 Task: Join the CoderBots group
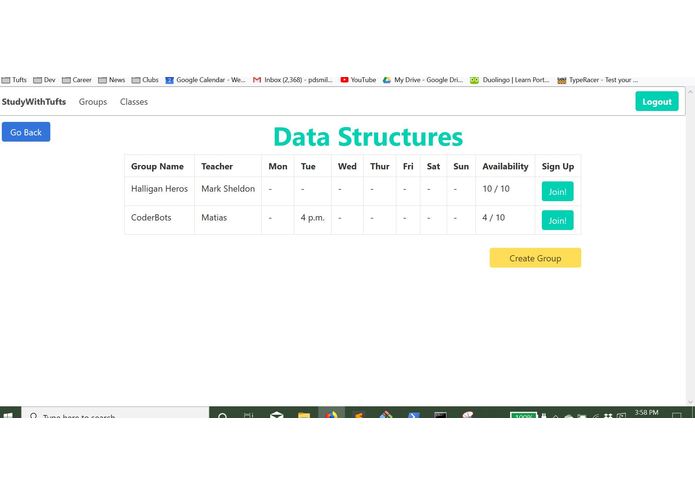pos(558,220)
